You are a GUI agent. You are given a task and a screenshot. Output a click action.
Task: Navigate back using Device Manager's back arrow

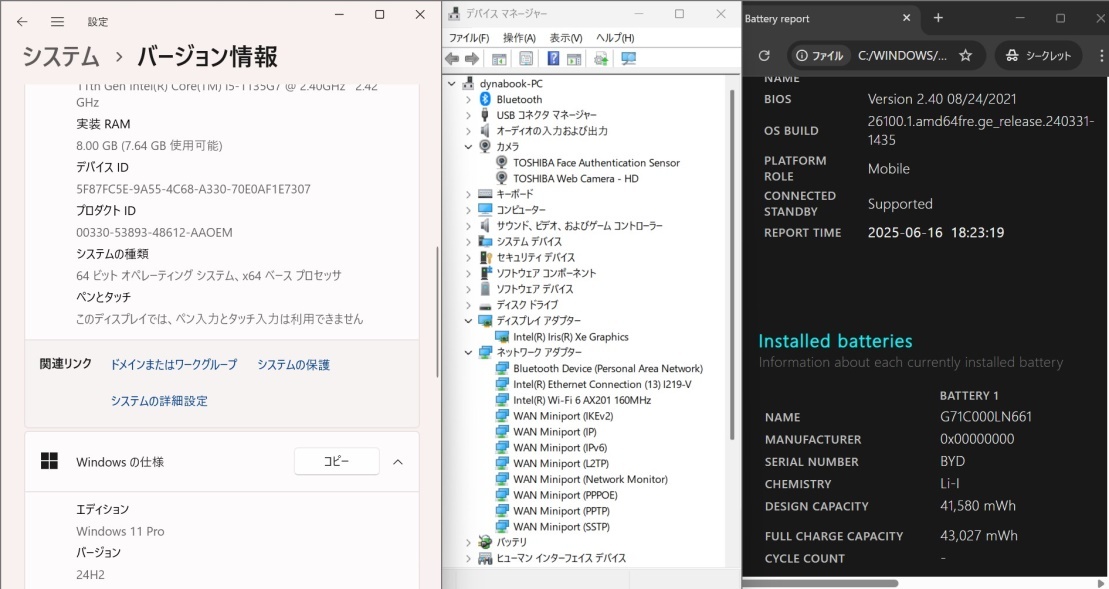coord(452,57)
